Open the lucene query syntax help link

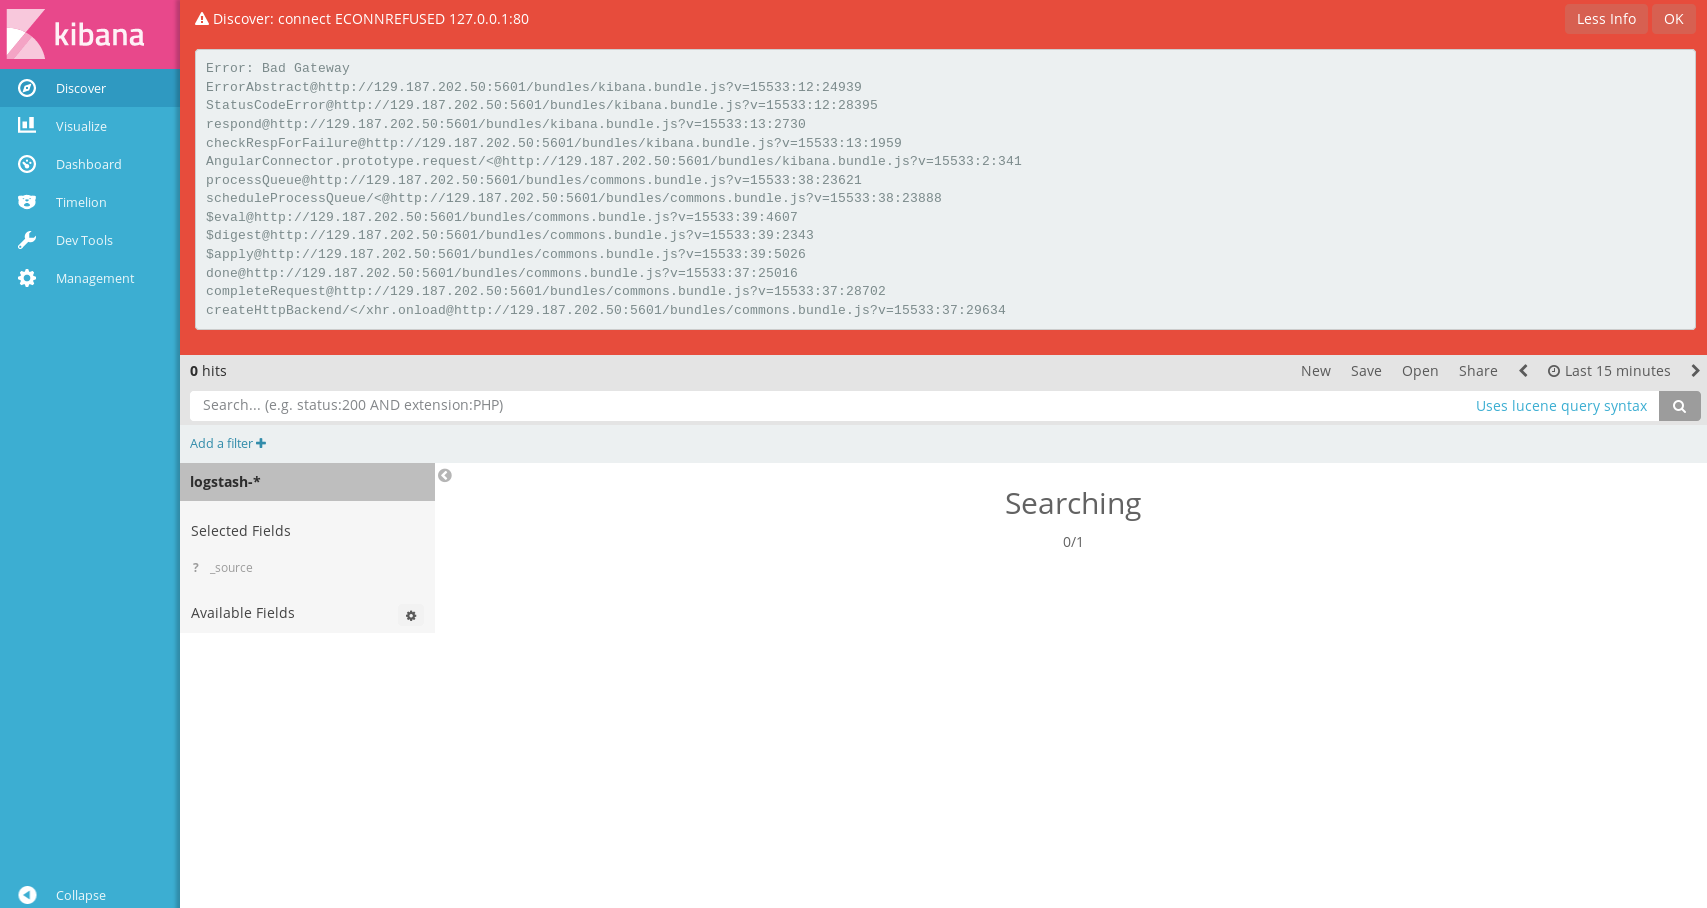pos(1561,405)
